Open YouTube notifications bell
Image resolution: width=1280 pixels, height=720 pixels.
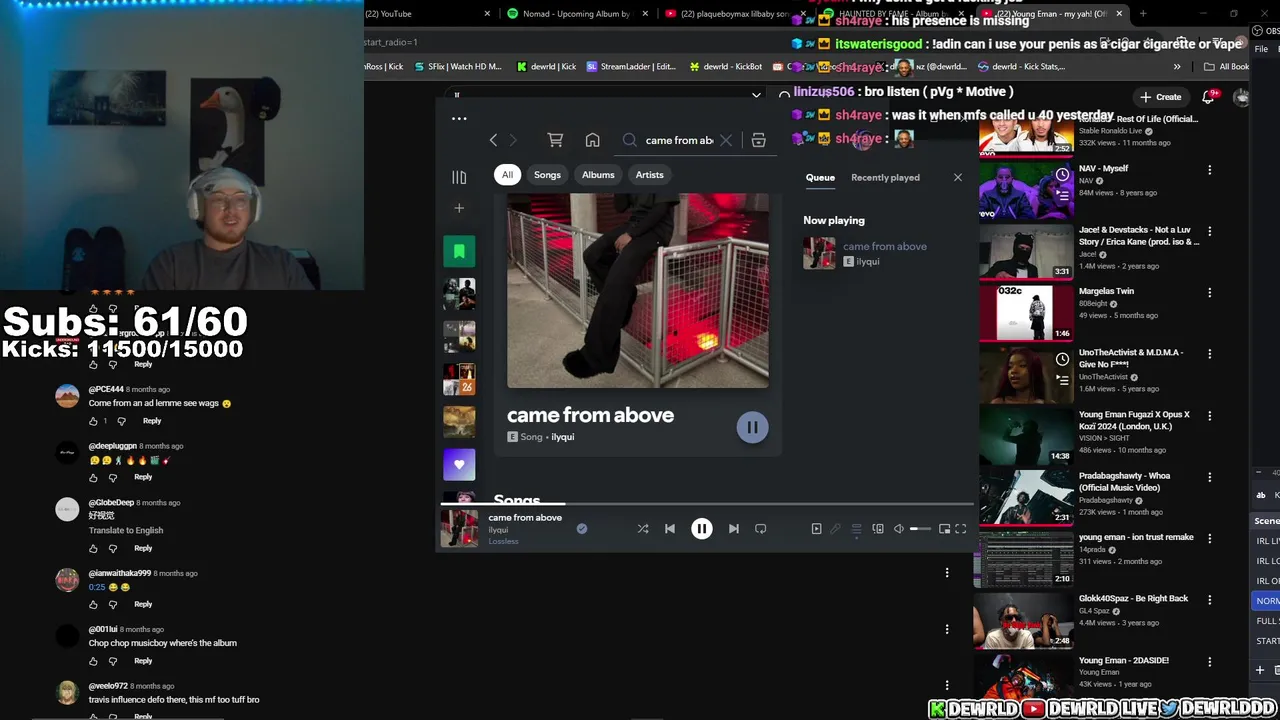(1208, 97)
